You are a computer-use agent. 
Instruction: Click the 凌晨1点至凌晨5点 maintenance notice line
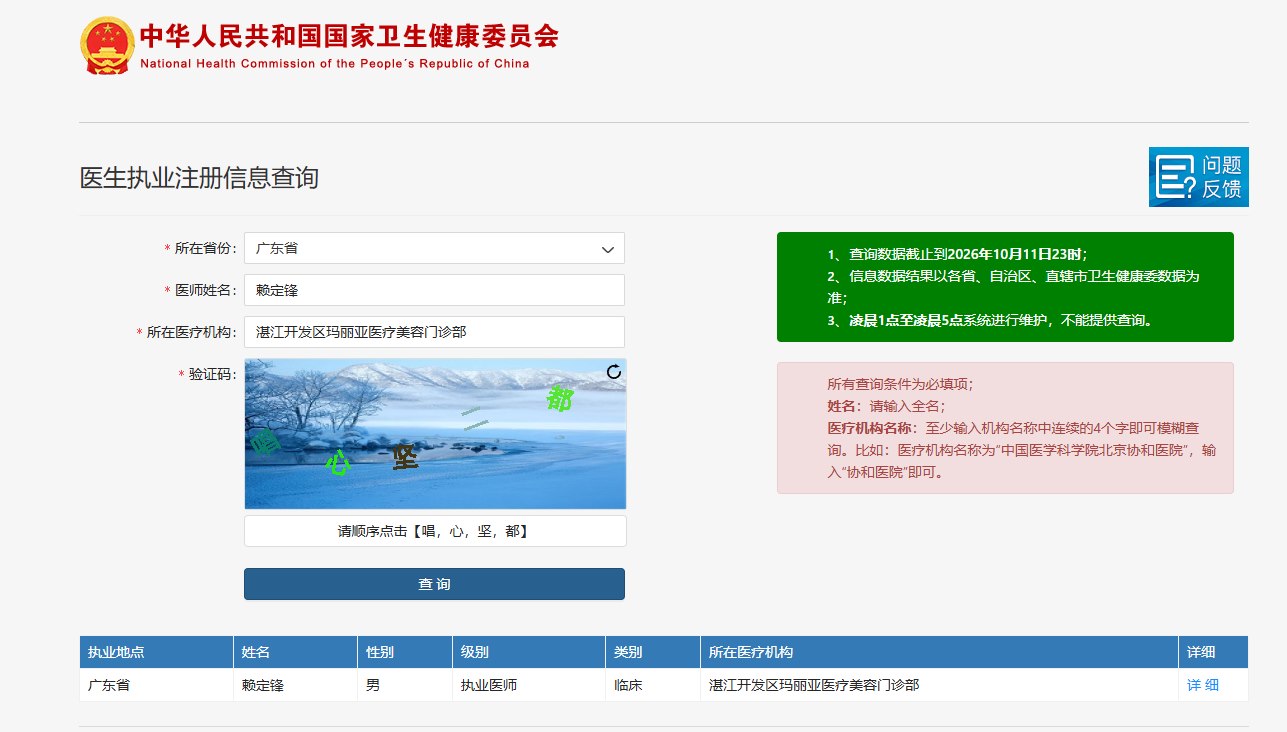pyautogui.click(x=990, y=321)
